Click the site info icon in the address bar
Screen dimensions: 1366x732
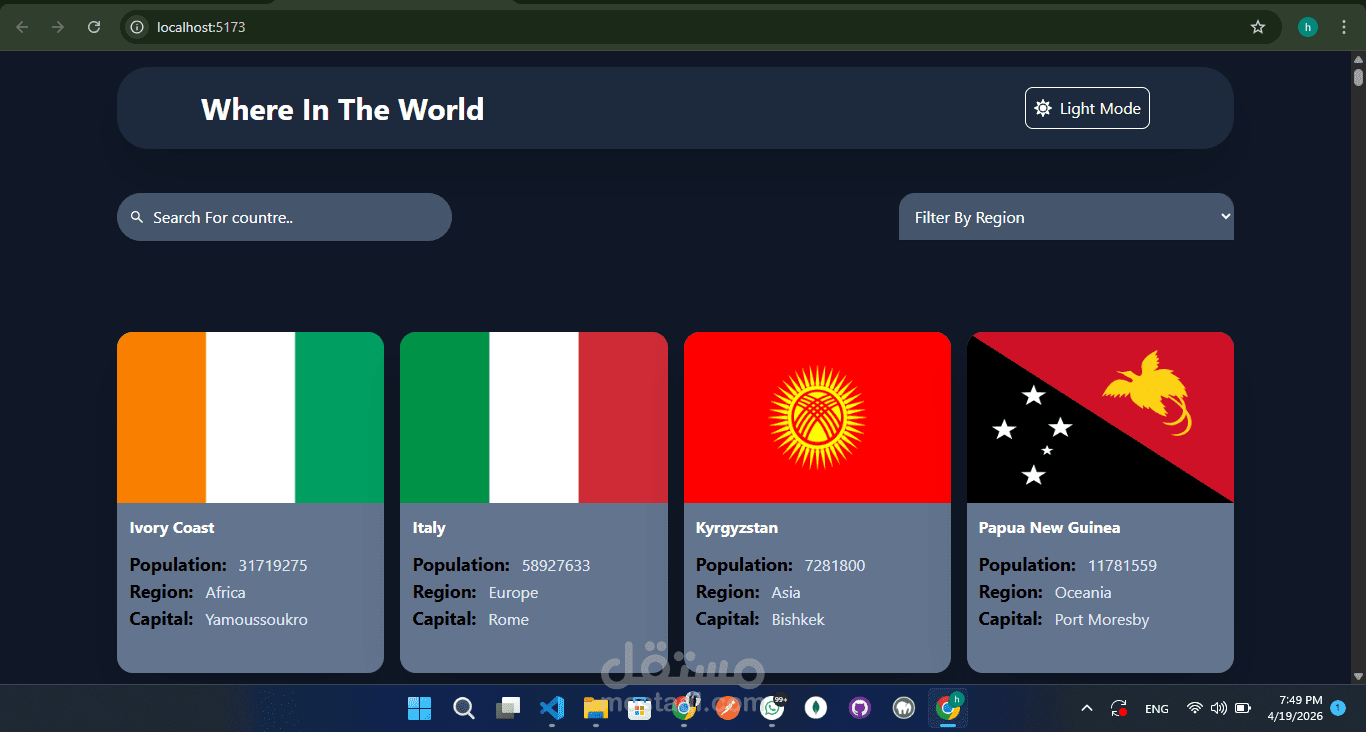(135, 27)
